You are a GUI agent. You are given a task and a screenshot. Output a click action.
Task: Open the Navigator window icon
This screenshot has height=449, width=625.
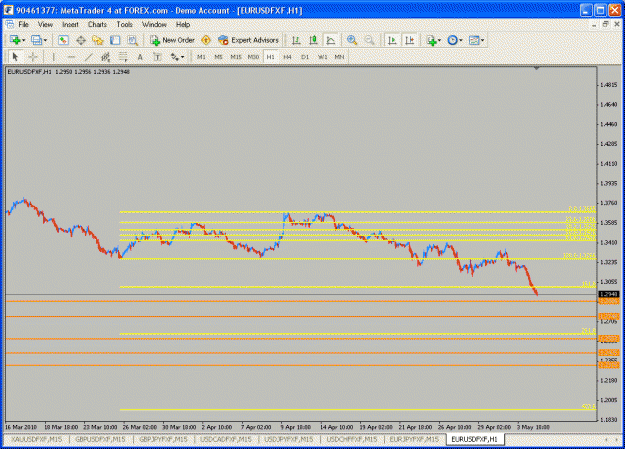(98, 40)
